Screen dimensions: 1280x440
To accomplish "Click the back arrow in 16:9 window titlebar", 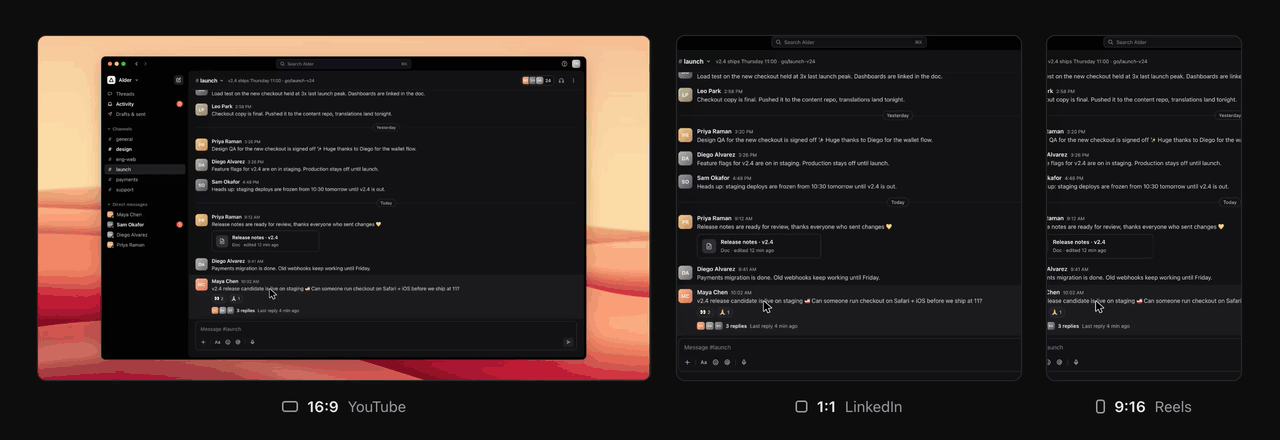I will pos(137,63).
